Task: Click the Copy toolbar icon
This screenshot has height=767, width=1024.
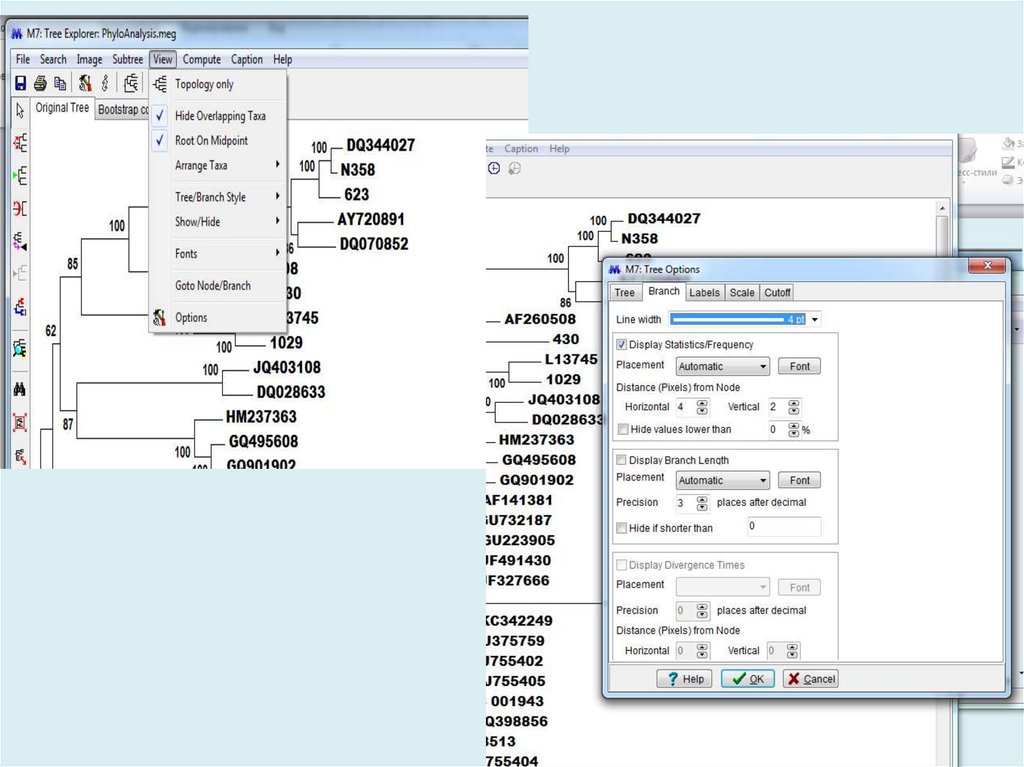Action: pos(60,83)
